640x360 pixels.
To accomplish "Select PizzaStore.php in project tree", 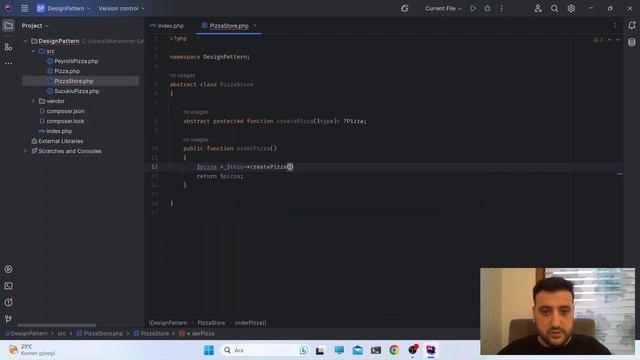I will coord(73,81).
